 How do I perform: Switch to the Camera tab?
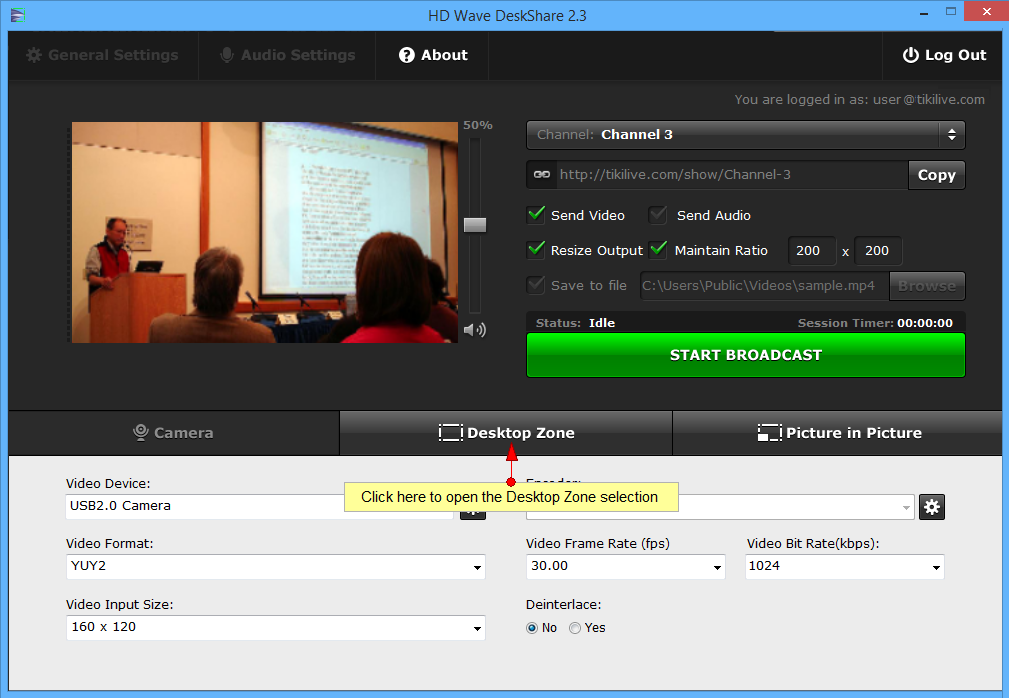(174, 433)
